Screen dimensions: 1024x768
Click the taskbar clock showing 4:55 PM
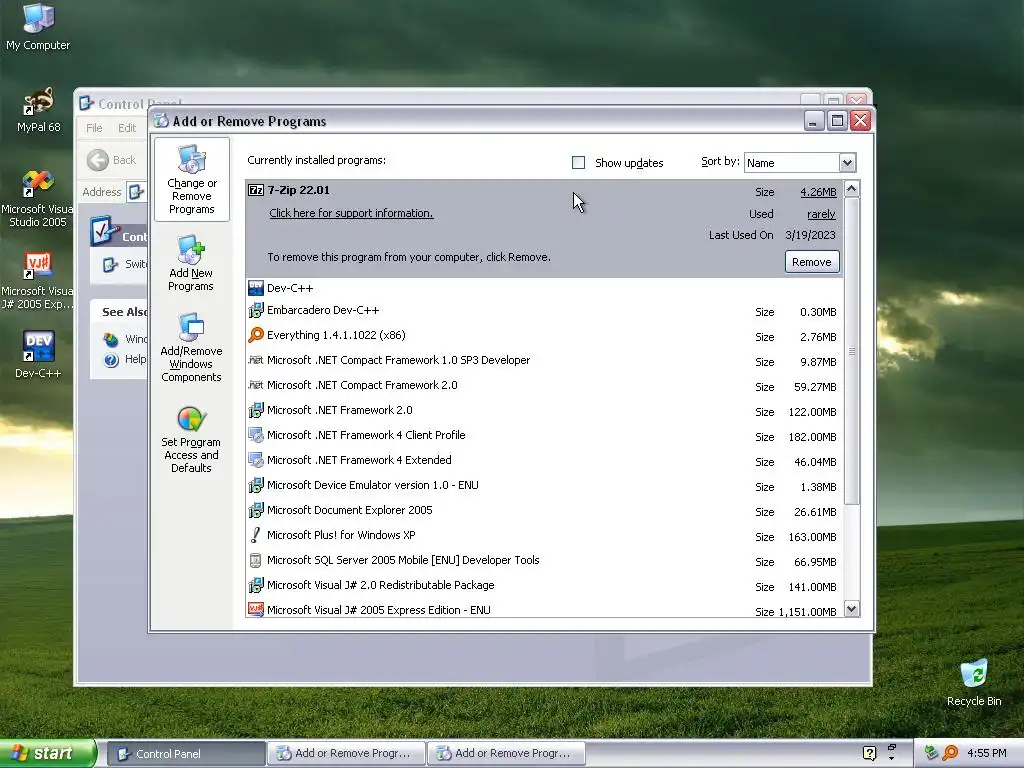[986, 754]
